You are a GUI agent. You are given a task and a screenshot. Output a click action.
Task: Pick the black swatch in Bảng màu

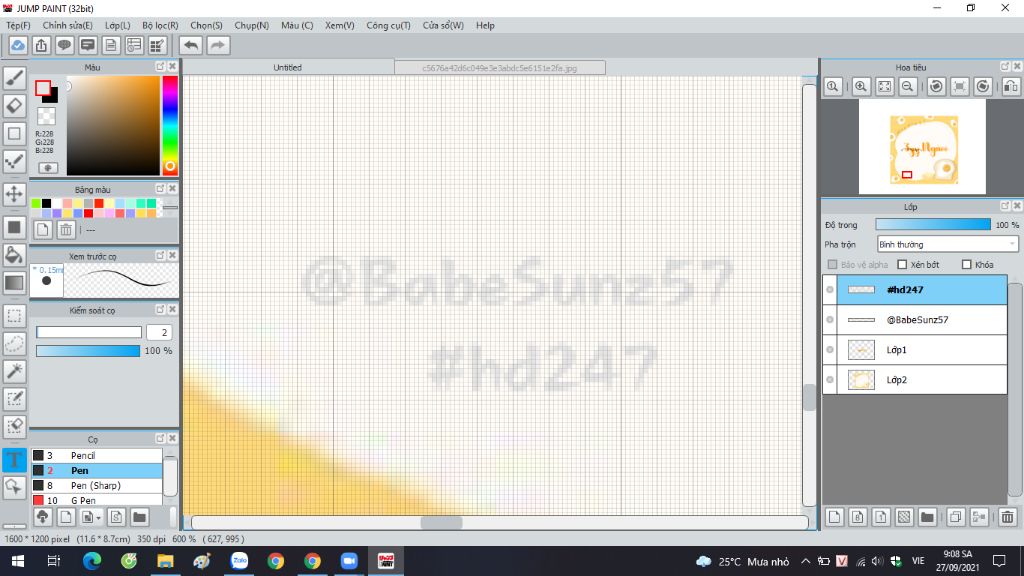coord(46,204)
